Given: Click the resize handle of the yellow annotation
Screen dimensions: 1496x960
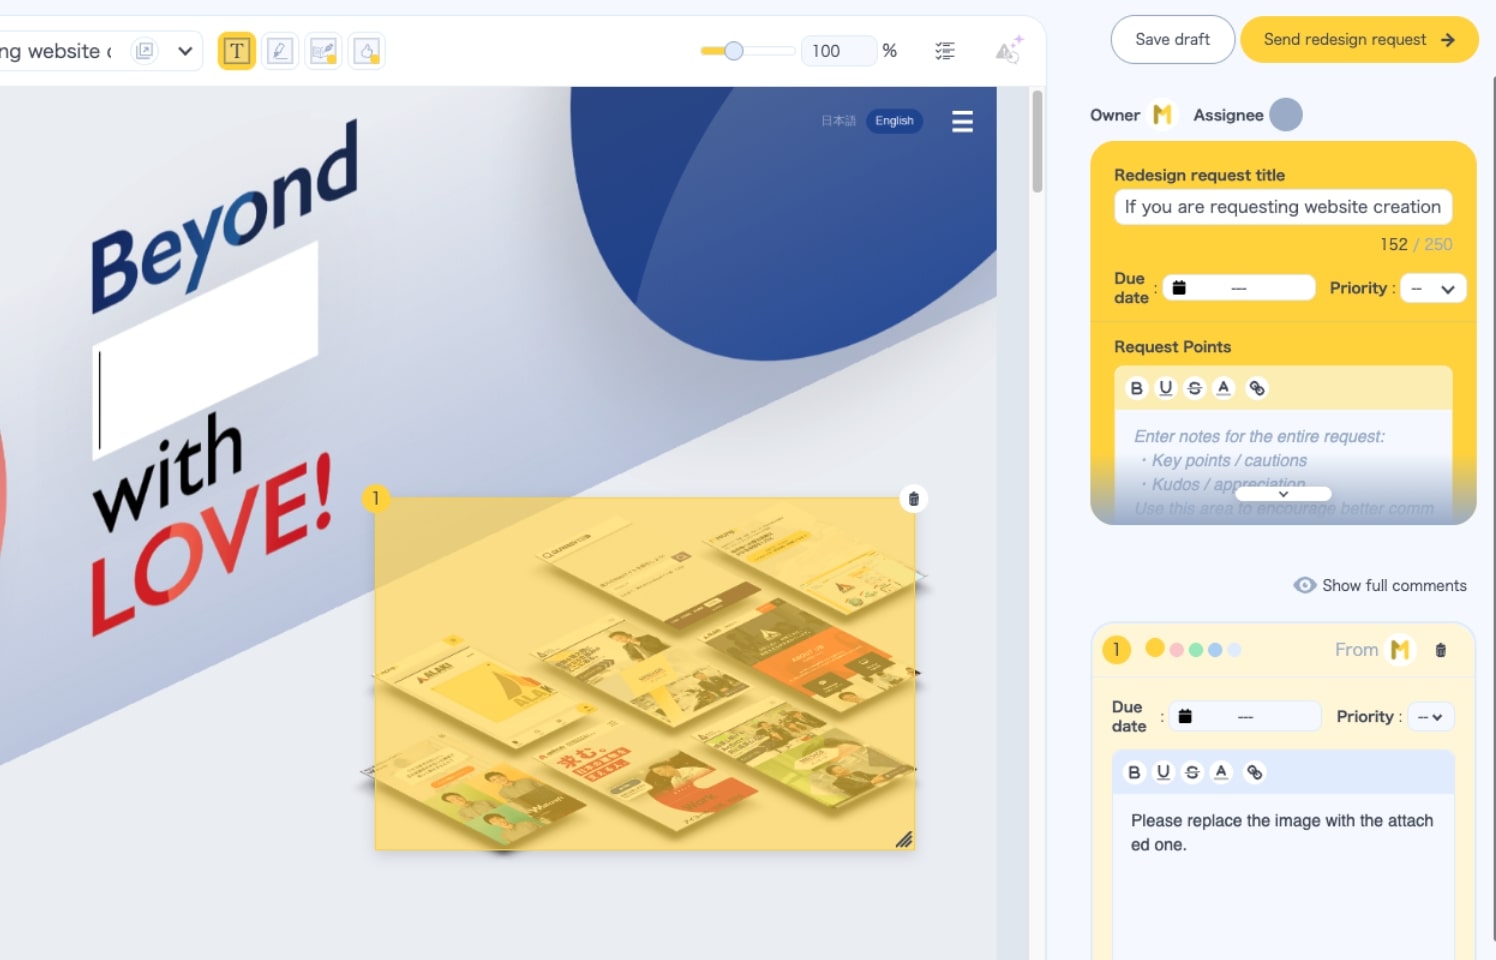Looking at the screenshot, I should click(904, 839).
